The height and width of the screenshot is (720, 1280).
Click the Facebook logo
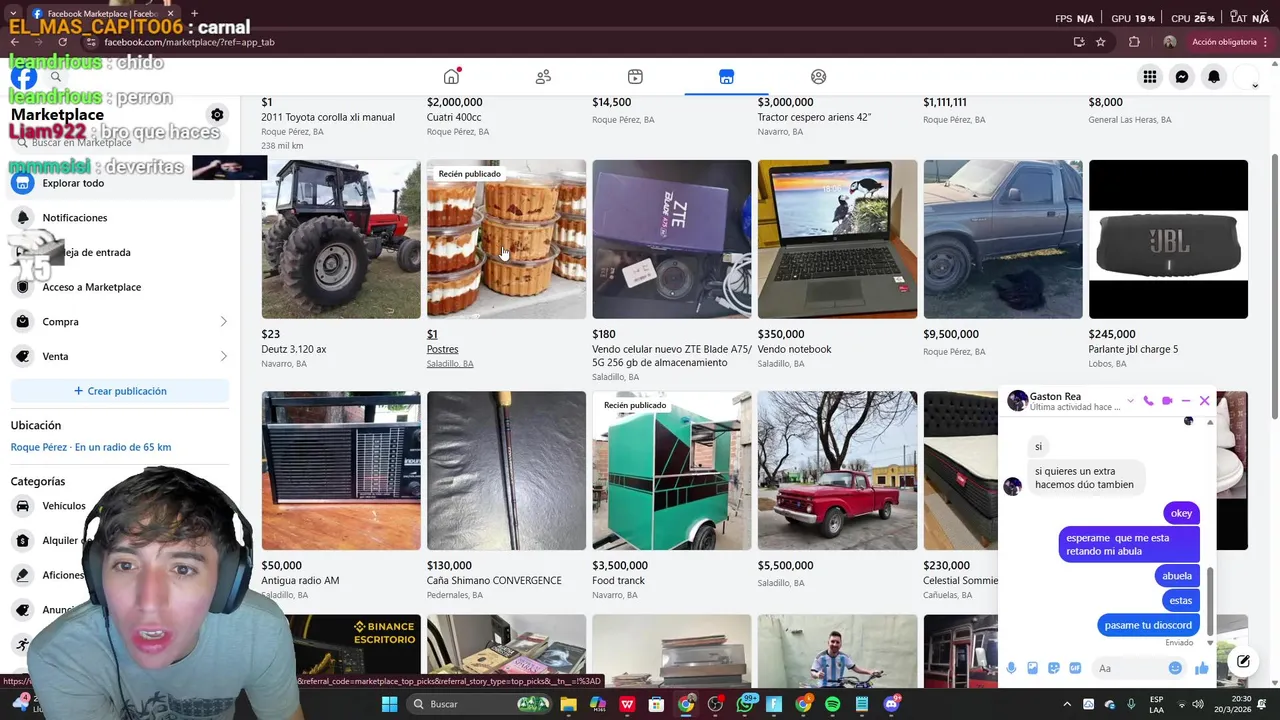pos(24,77)
